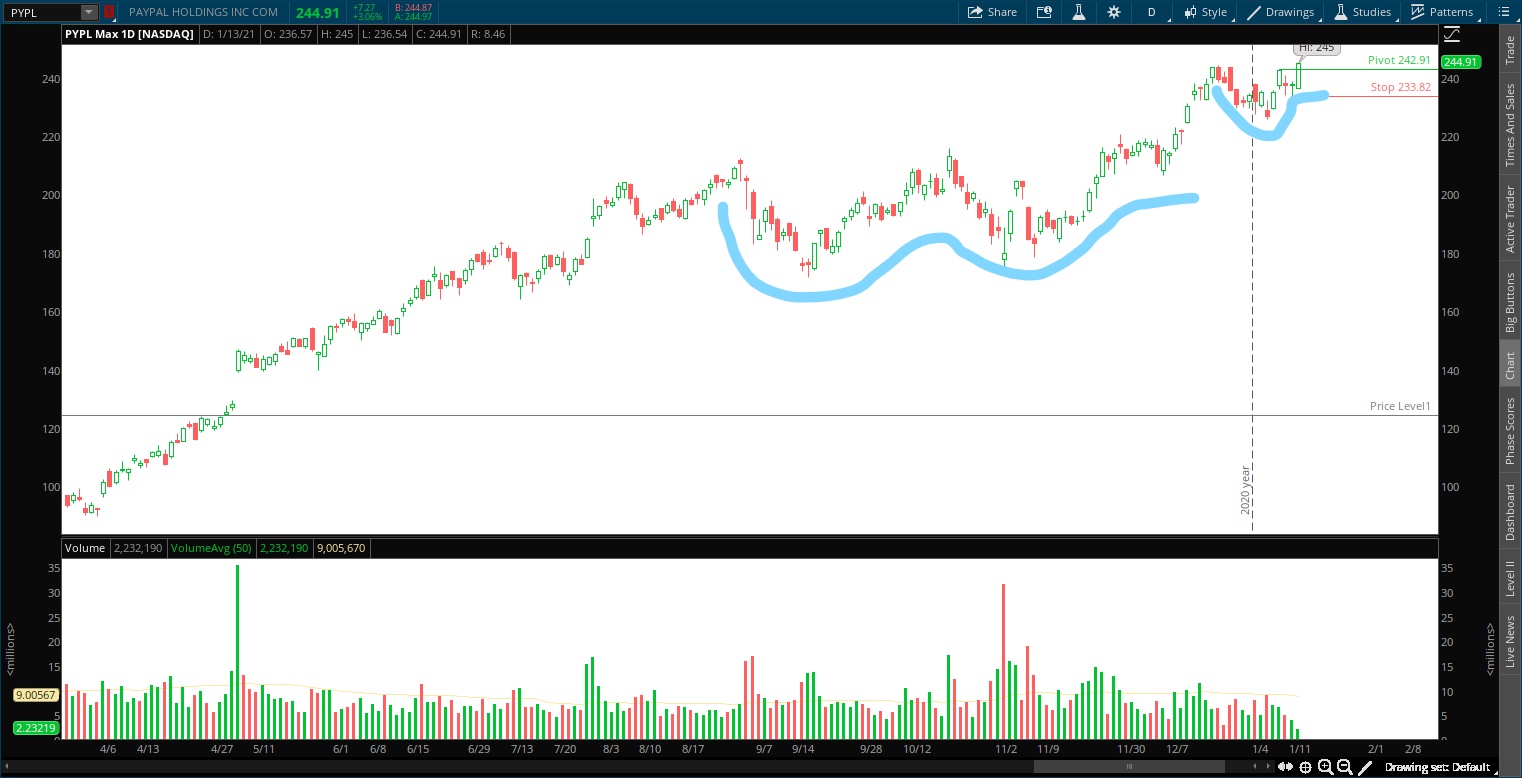Image resolution: width=1522 pixels, height=778 pixels.
Task: Click the expand time axis icon
Action: tap(1286, 767)
